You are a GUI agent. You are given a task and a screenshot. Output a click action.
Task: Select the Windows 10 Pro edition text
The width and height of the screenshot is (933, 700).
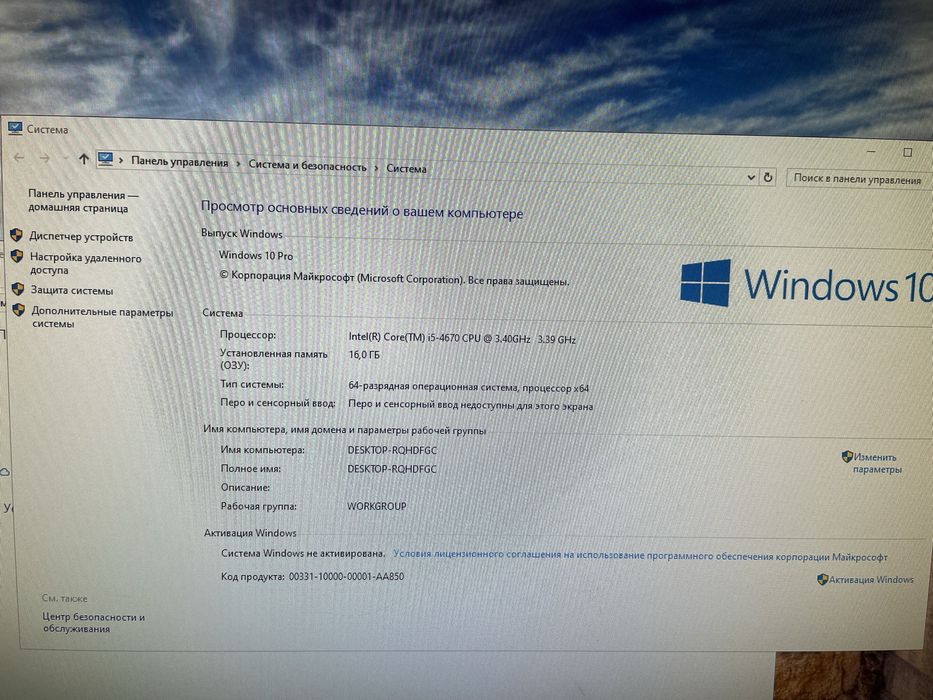pyautogui.click(x=256, y=255)
